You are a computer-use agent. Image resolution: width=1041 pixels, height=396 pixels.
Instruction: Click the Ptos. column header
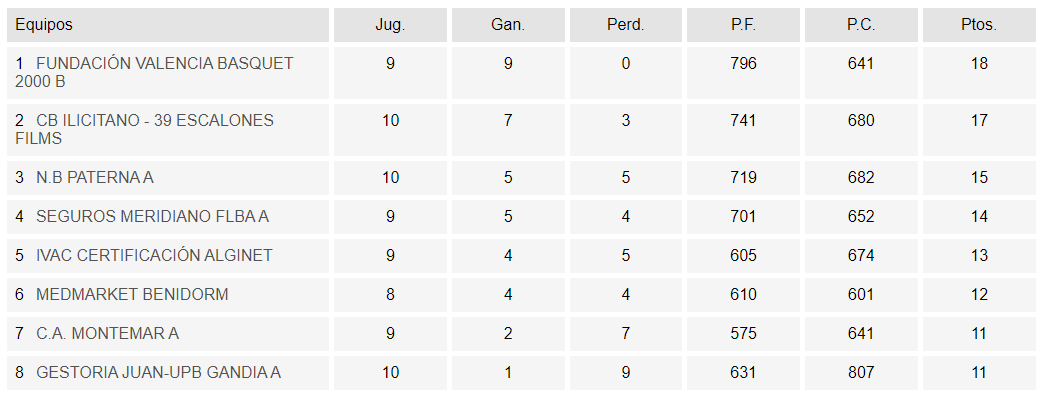tap(979, 25)
